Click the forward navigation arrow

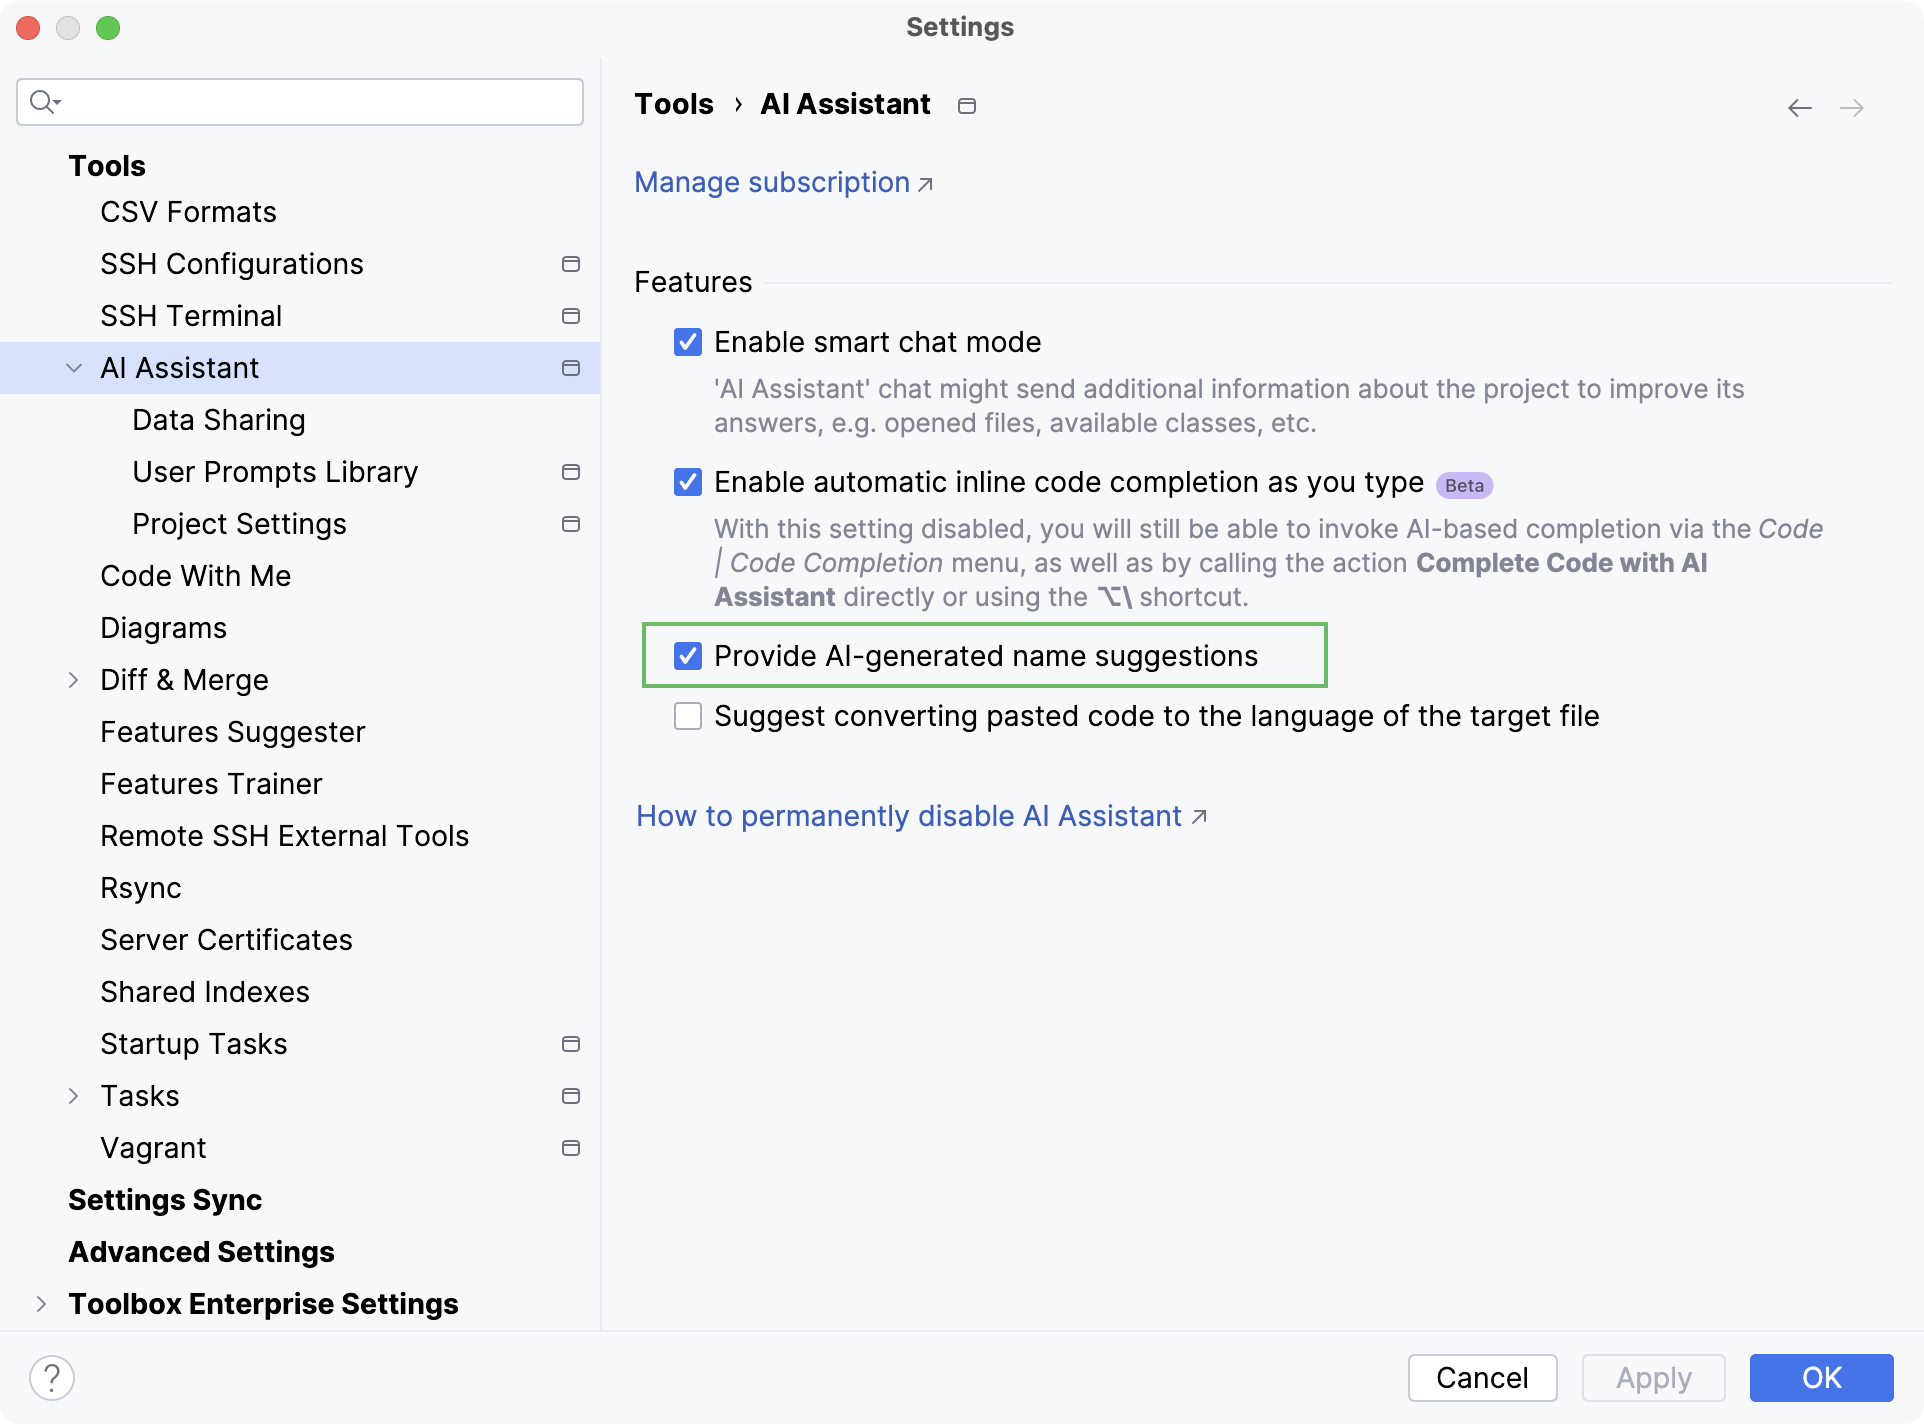[1852, 107]
